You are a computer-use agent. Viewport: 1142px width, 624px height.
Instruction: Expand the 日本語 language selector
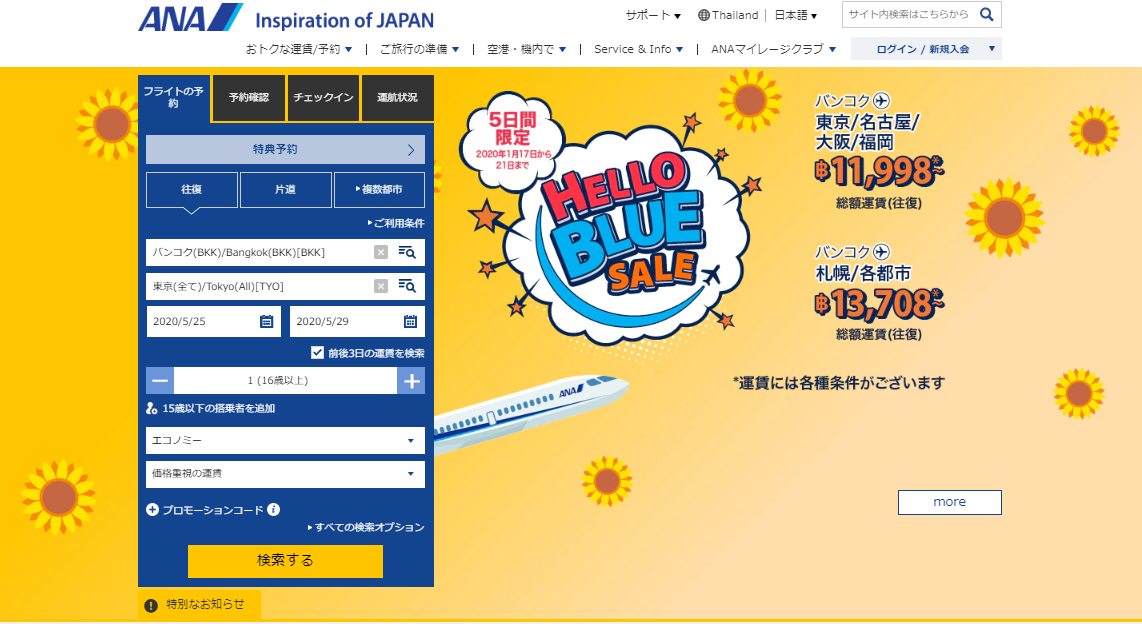pyautogui.click(x=796, y=16)
